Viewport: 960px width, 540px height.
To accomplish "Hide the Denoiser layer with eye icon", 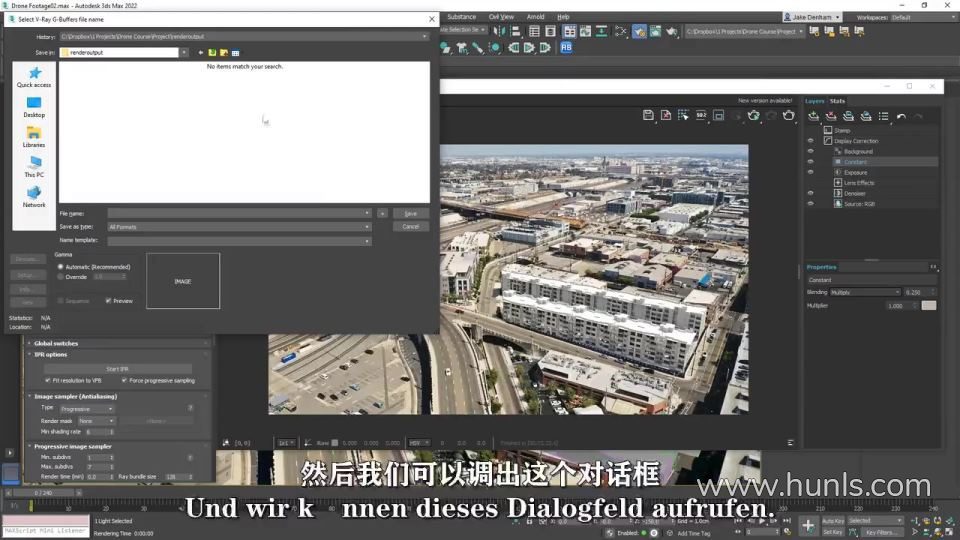I will (x=811, y=193).
